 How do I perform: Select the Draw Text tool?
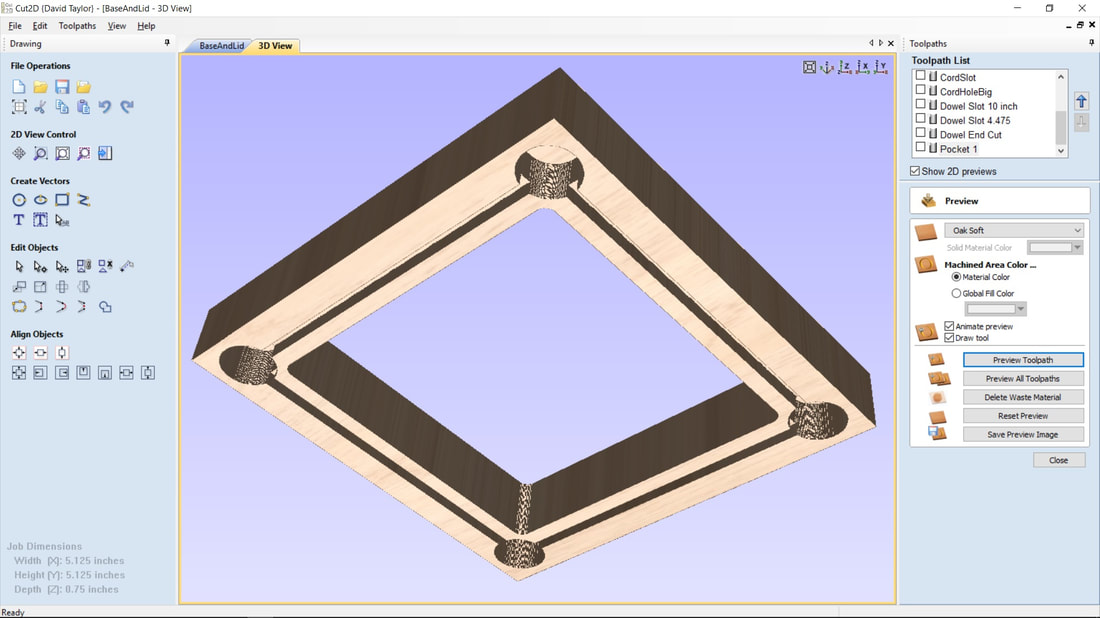[19, 220]
